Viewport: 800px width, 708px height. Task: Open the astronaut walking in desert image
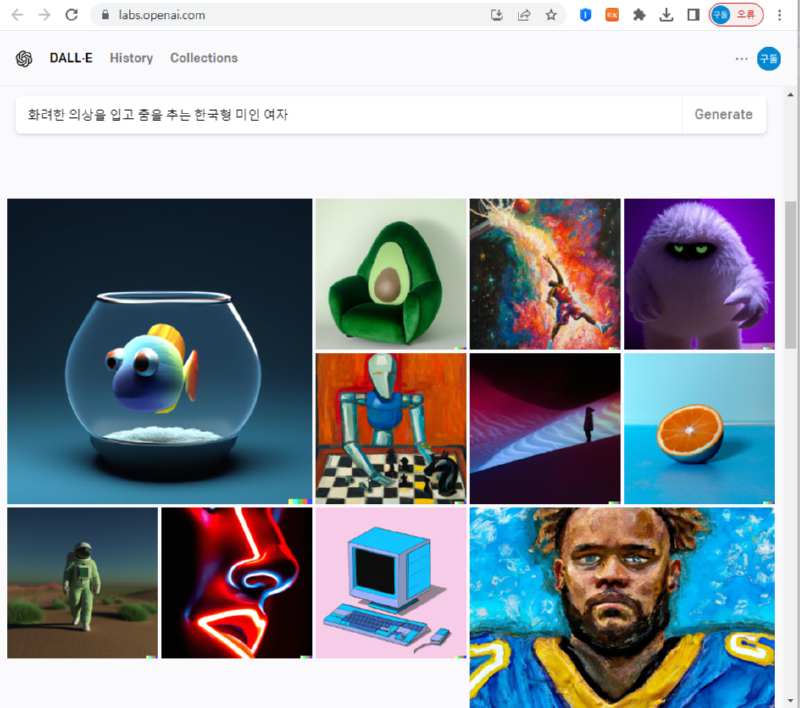82,583
